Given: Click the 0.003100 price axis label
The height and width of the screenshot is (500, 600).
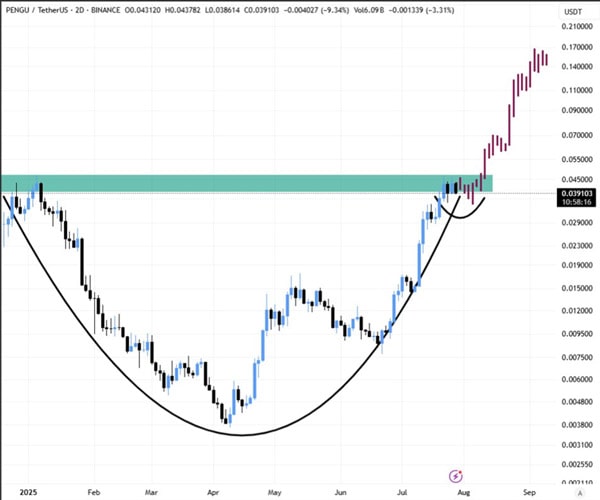Looking at the screenshot, I should point(577,445).
